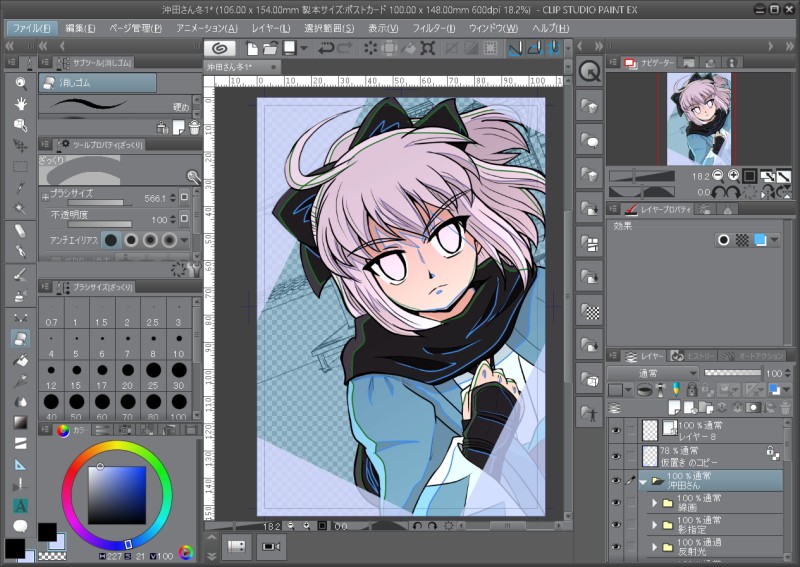This screenshot has height=567, width=800.
Task: Select no anti-aliasing option
Action: coord(111,240)
